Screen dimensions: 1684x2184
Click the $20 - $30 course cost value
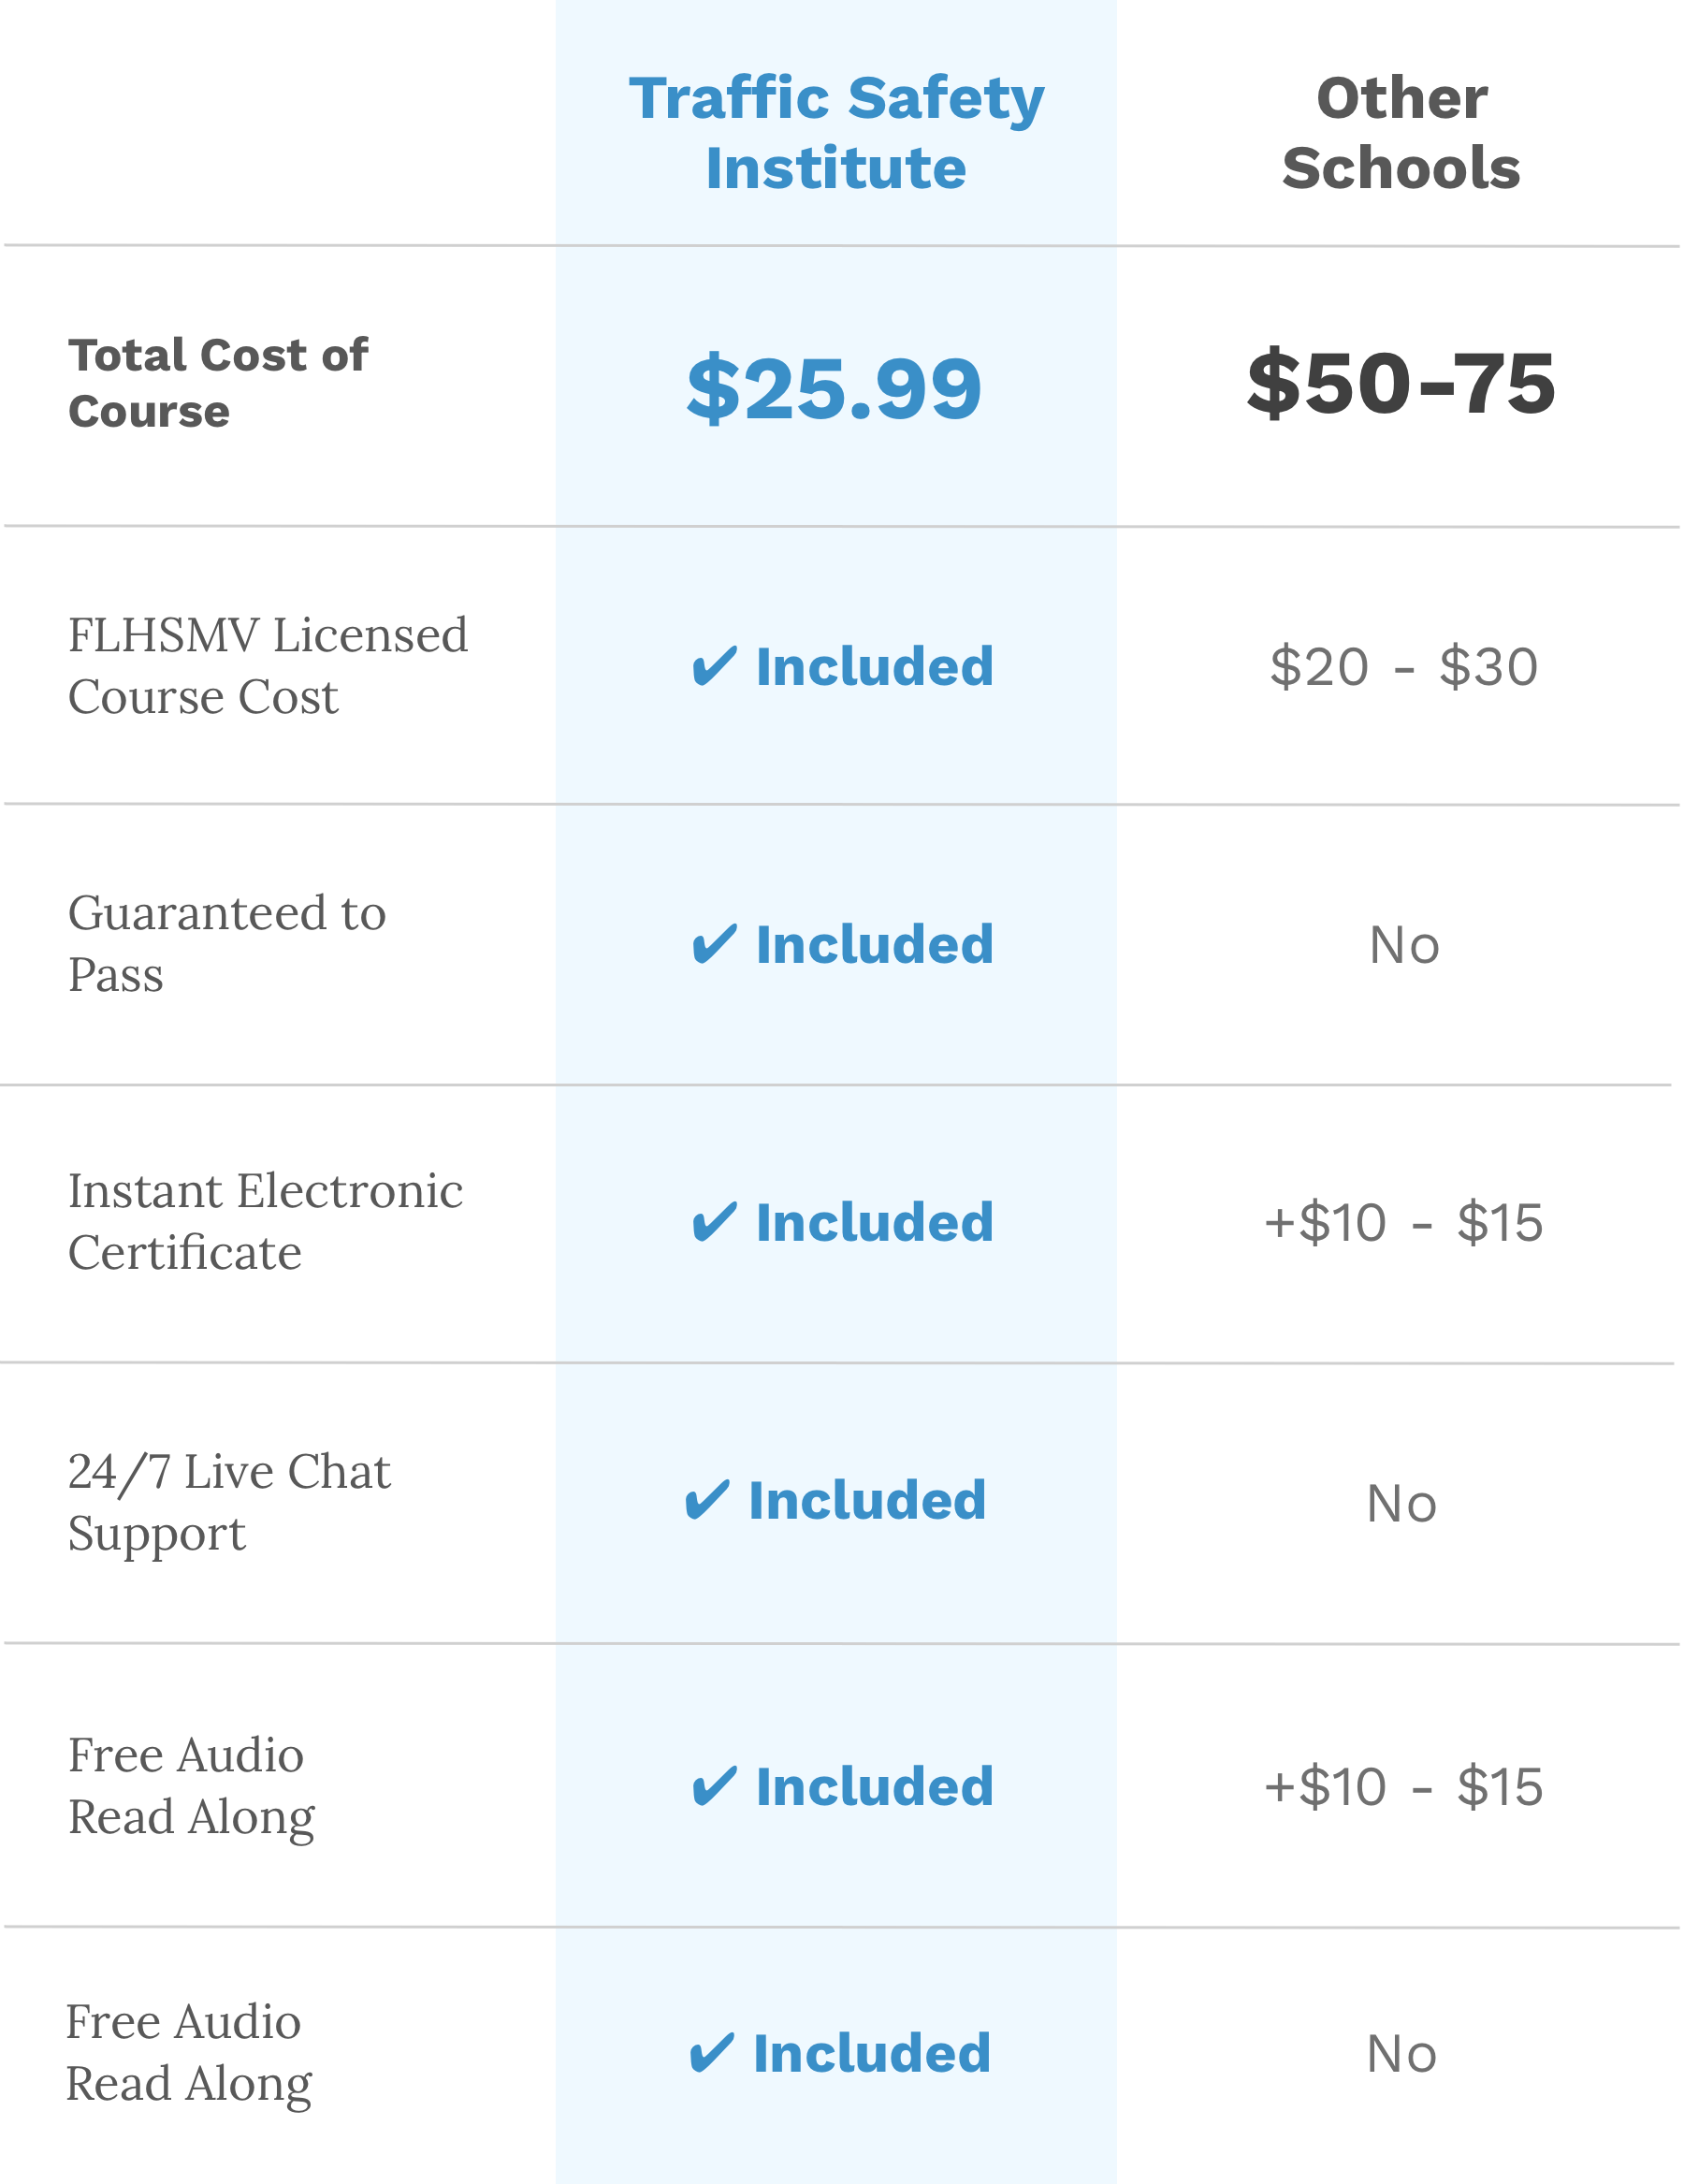pyautogui.click(x=1403, y=667)
